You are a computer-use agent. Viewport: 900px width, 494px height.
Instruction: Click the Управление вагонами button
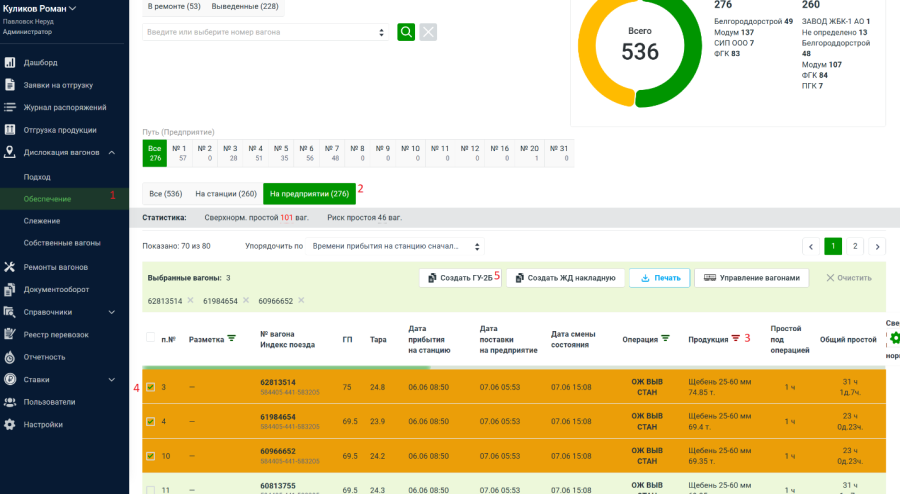coord(752,277)
